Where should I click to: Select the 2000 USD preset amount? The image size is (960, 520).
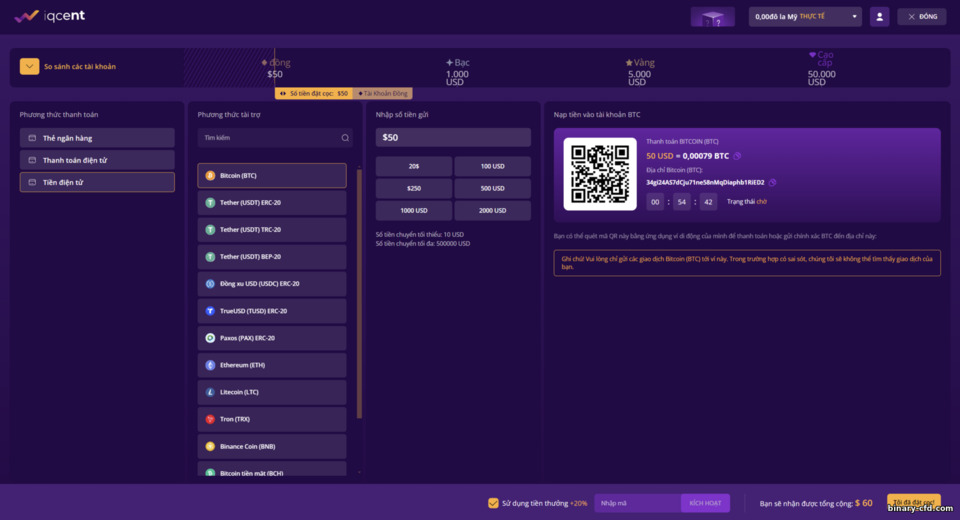[492, 211]
